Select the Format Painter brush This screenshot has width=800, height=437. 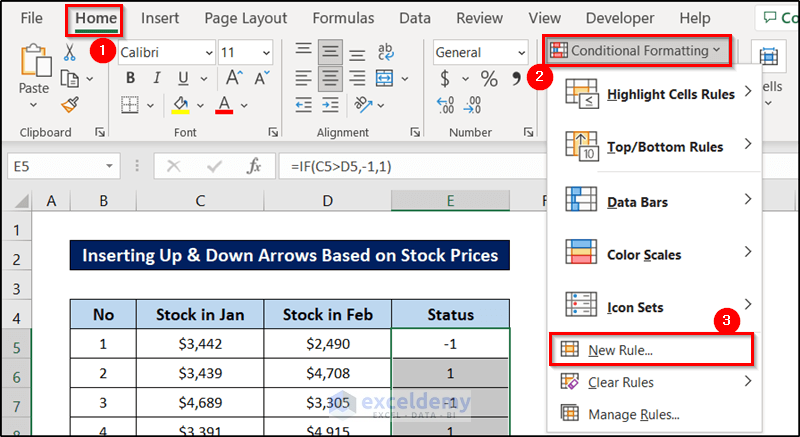click(x=70, y=105)
